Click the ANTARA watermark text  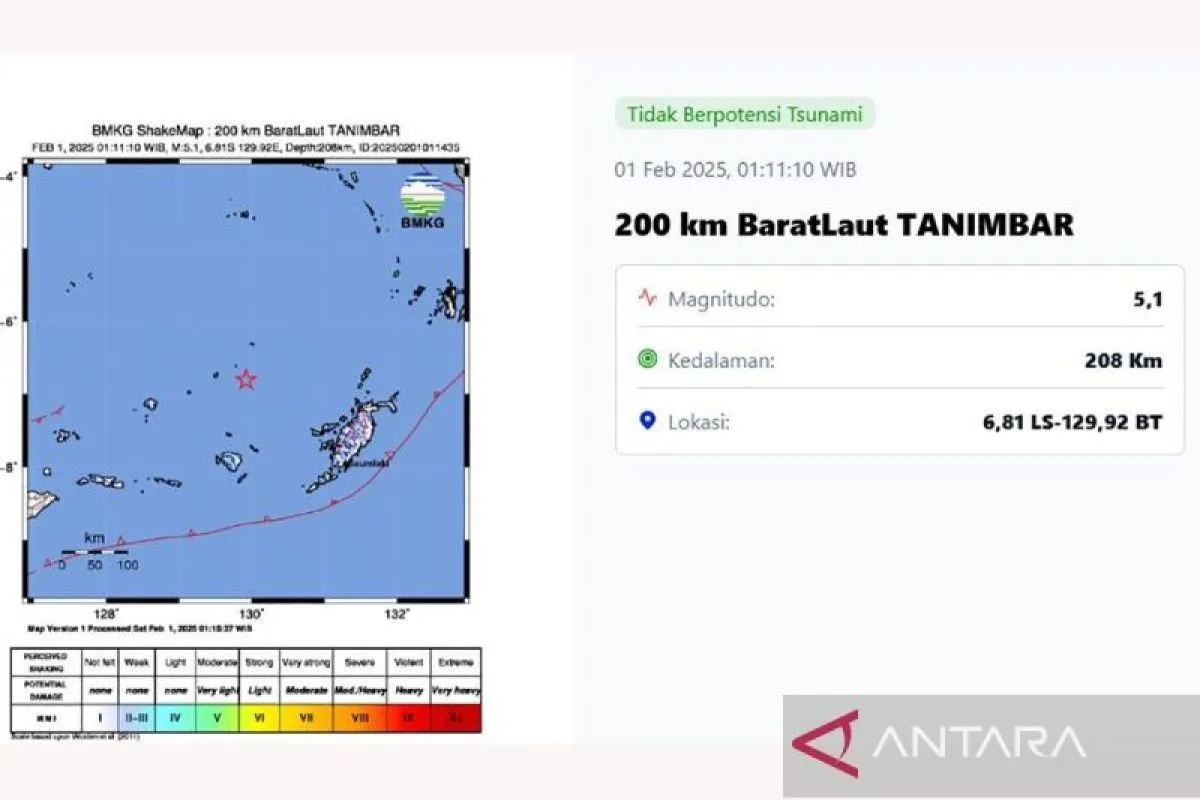click(979, 743)
